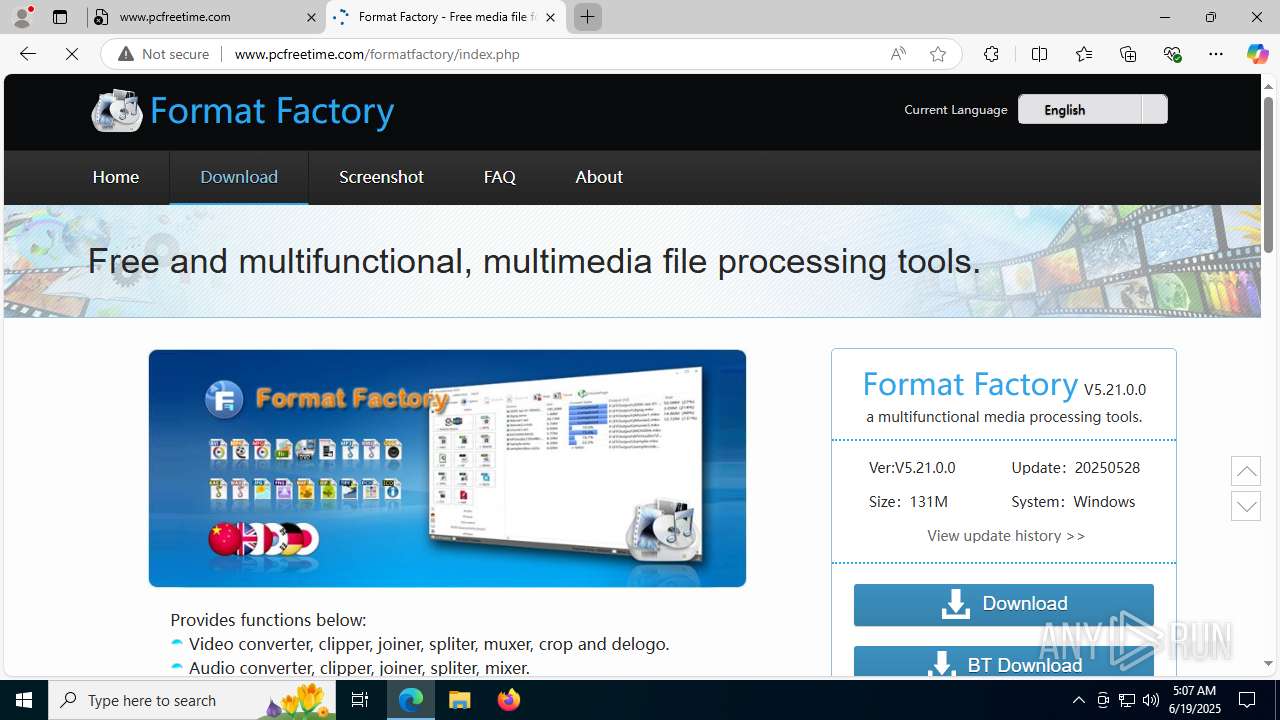Click the 'Free and multifunctional' banner headline
The width and height of the screenshot is (1280, 720).
pos(534,262)
